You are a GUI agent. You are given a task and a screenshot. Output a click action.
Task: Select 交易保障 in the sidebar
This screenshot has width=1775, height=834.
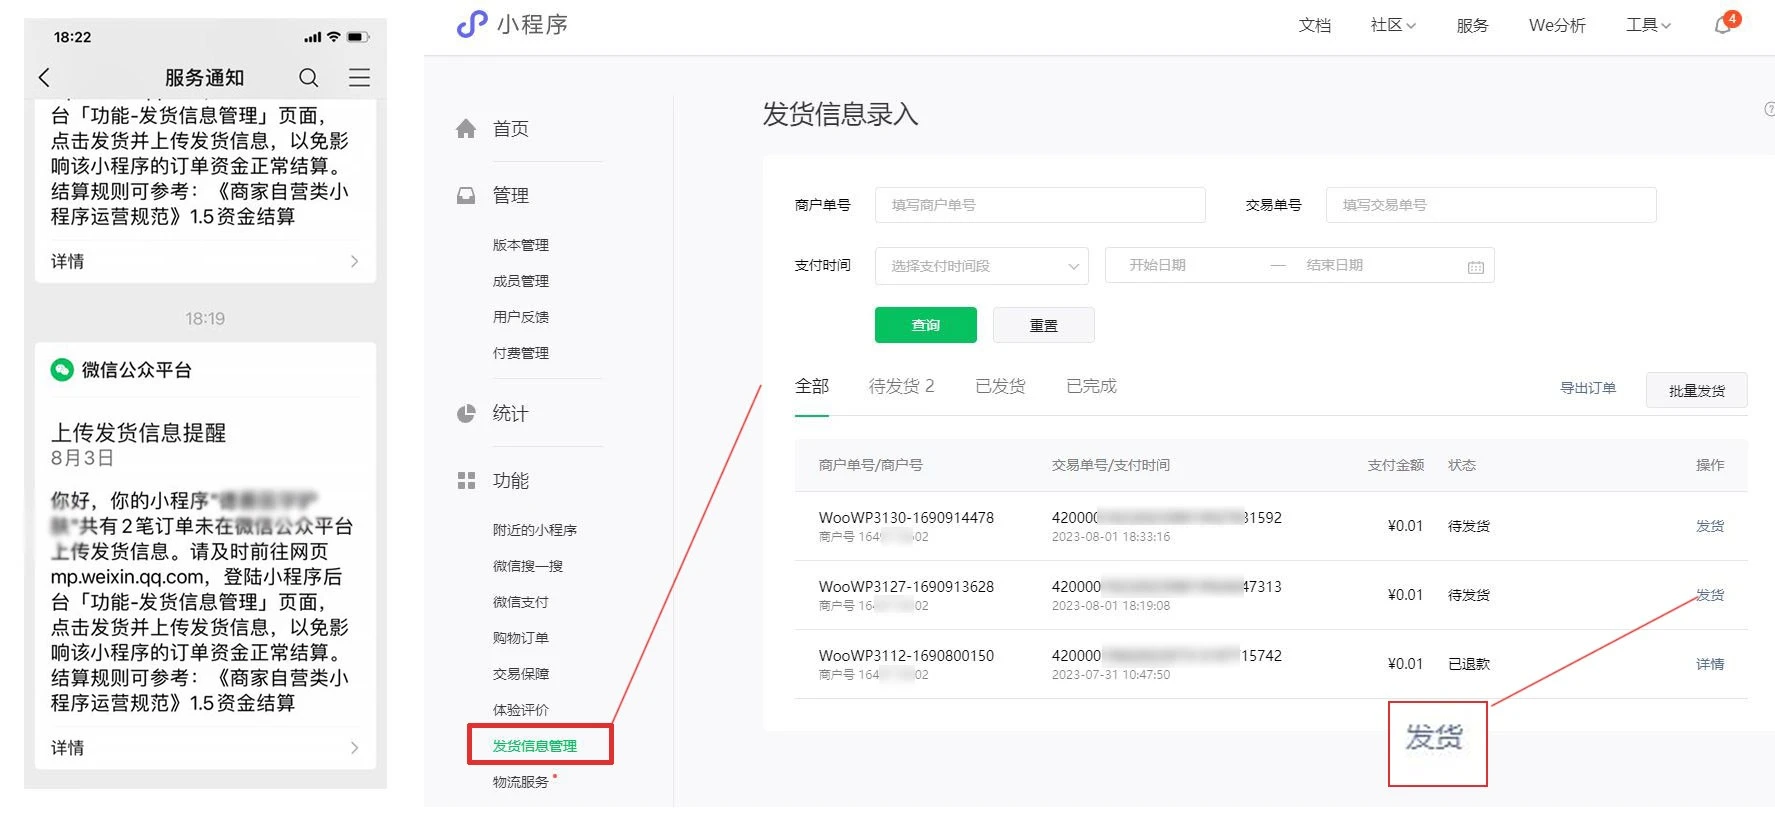tap(521, 674)
